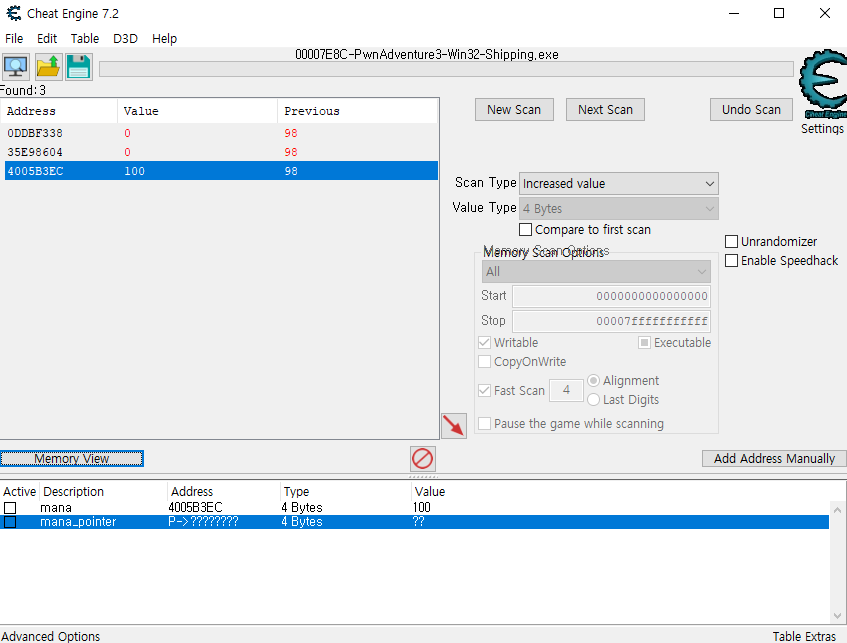Click the address list Description column header
This screenshot has height=643, width=847.
coord(103,492)
